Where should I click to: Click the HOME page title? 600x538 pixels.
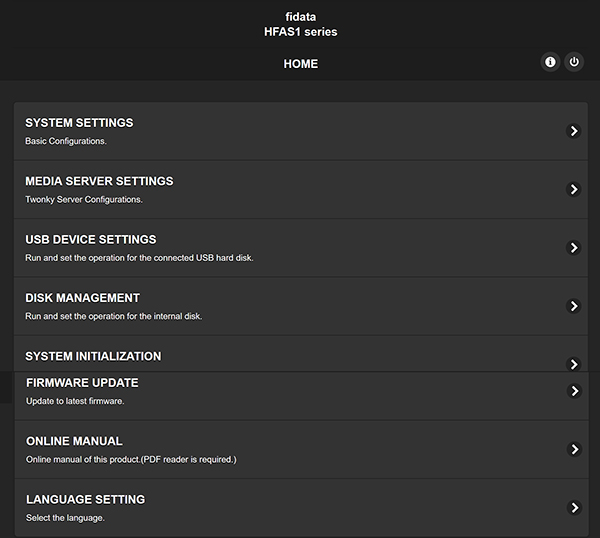pyautogui.click(x=301, y=64)
